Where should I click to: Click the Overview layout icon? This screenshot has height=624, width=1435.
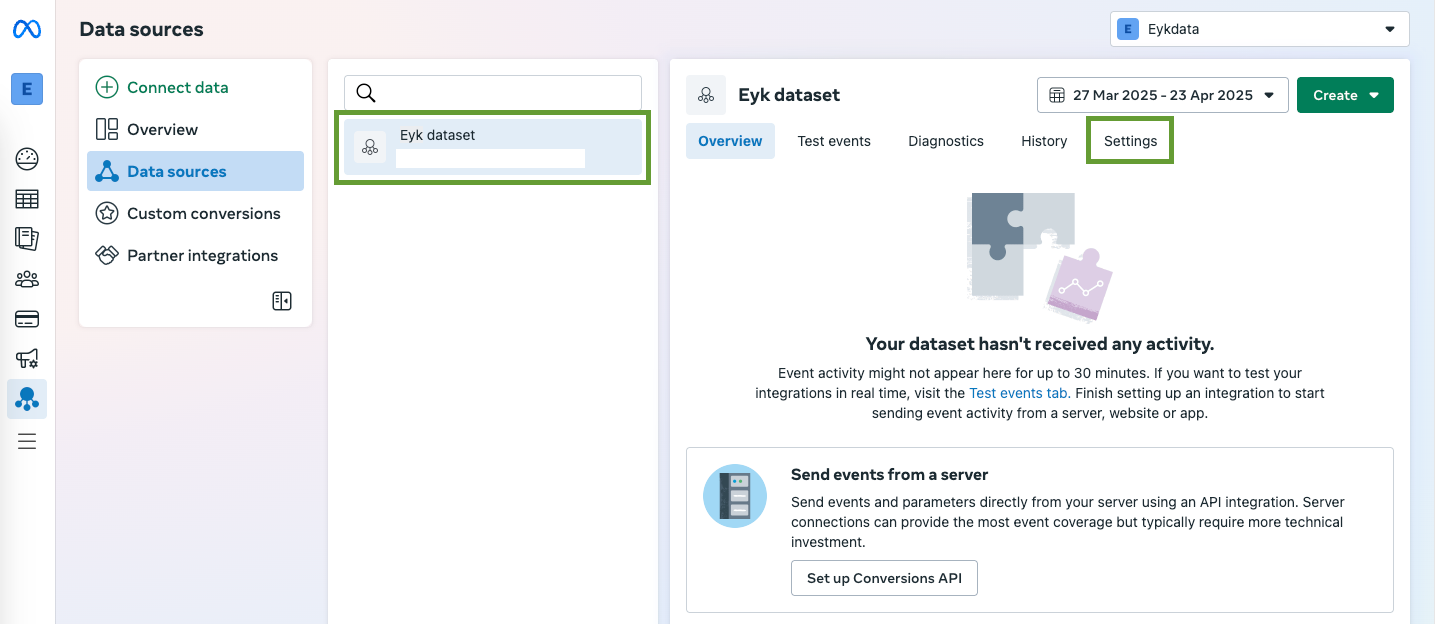point(106,129)
